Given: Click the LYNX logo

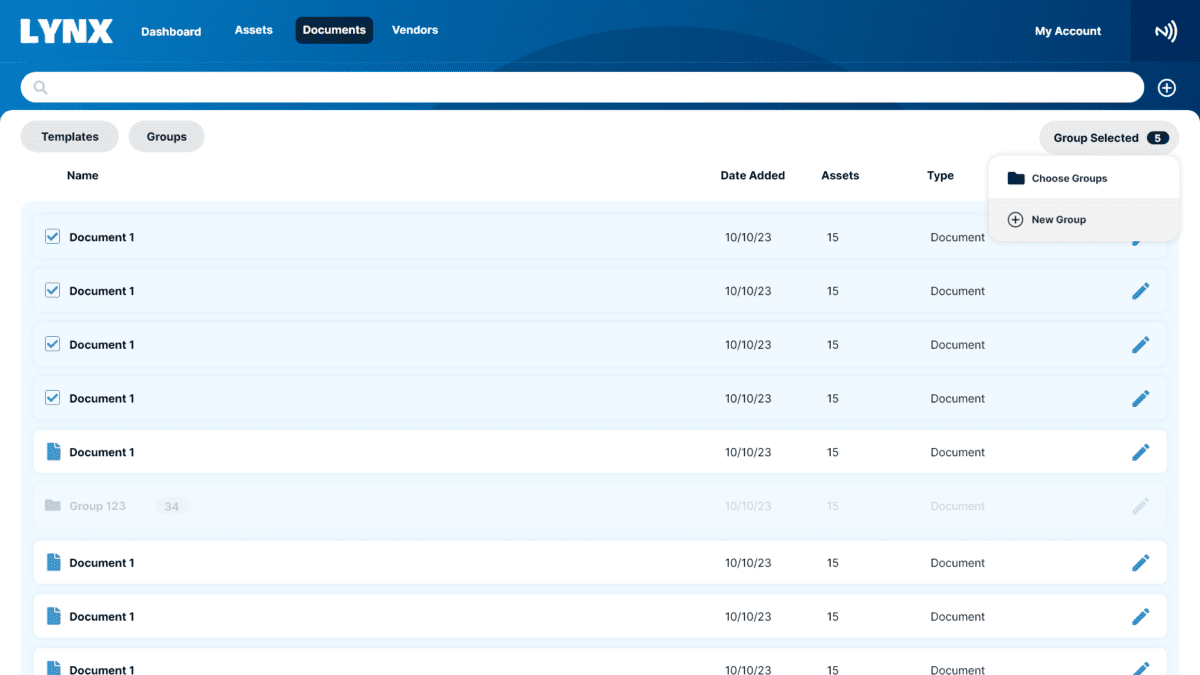Looking at the screenshot, I should point(66,31).
